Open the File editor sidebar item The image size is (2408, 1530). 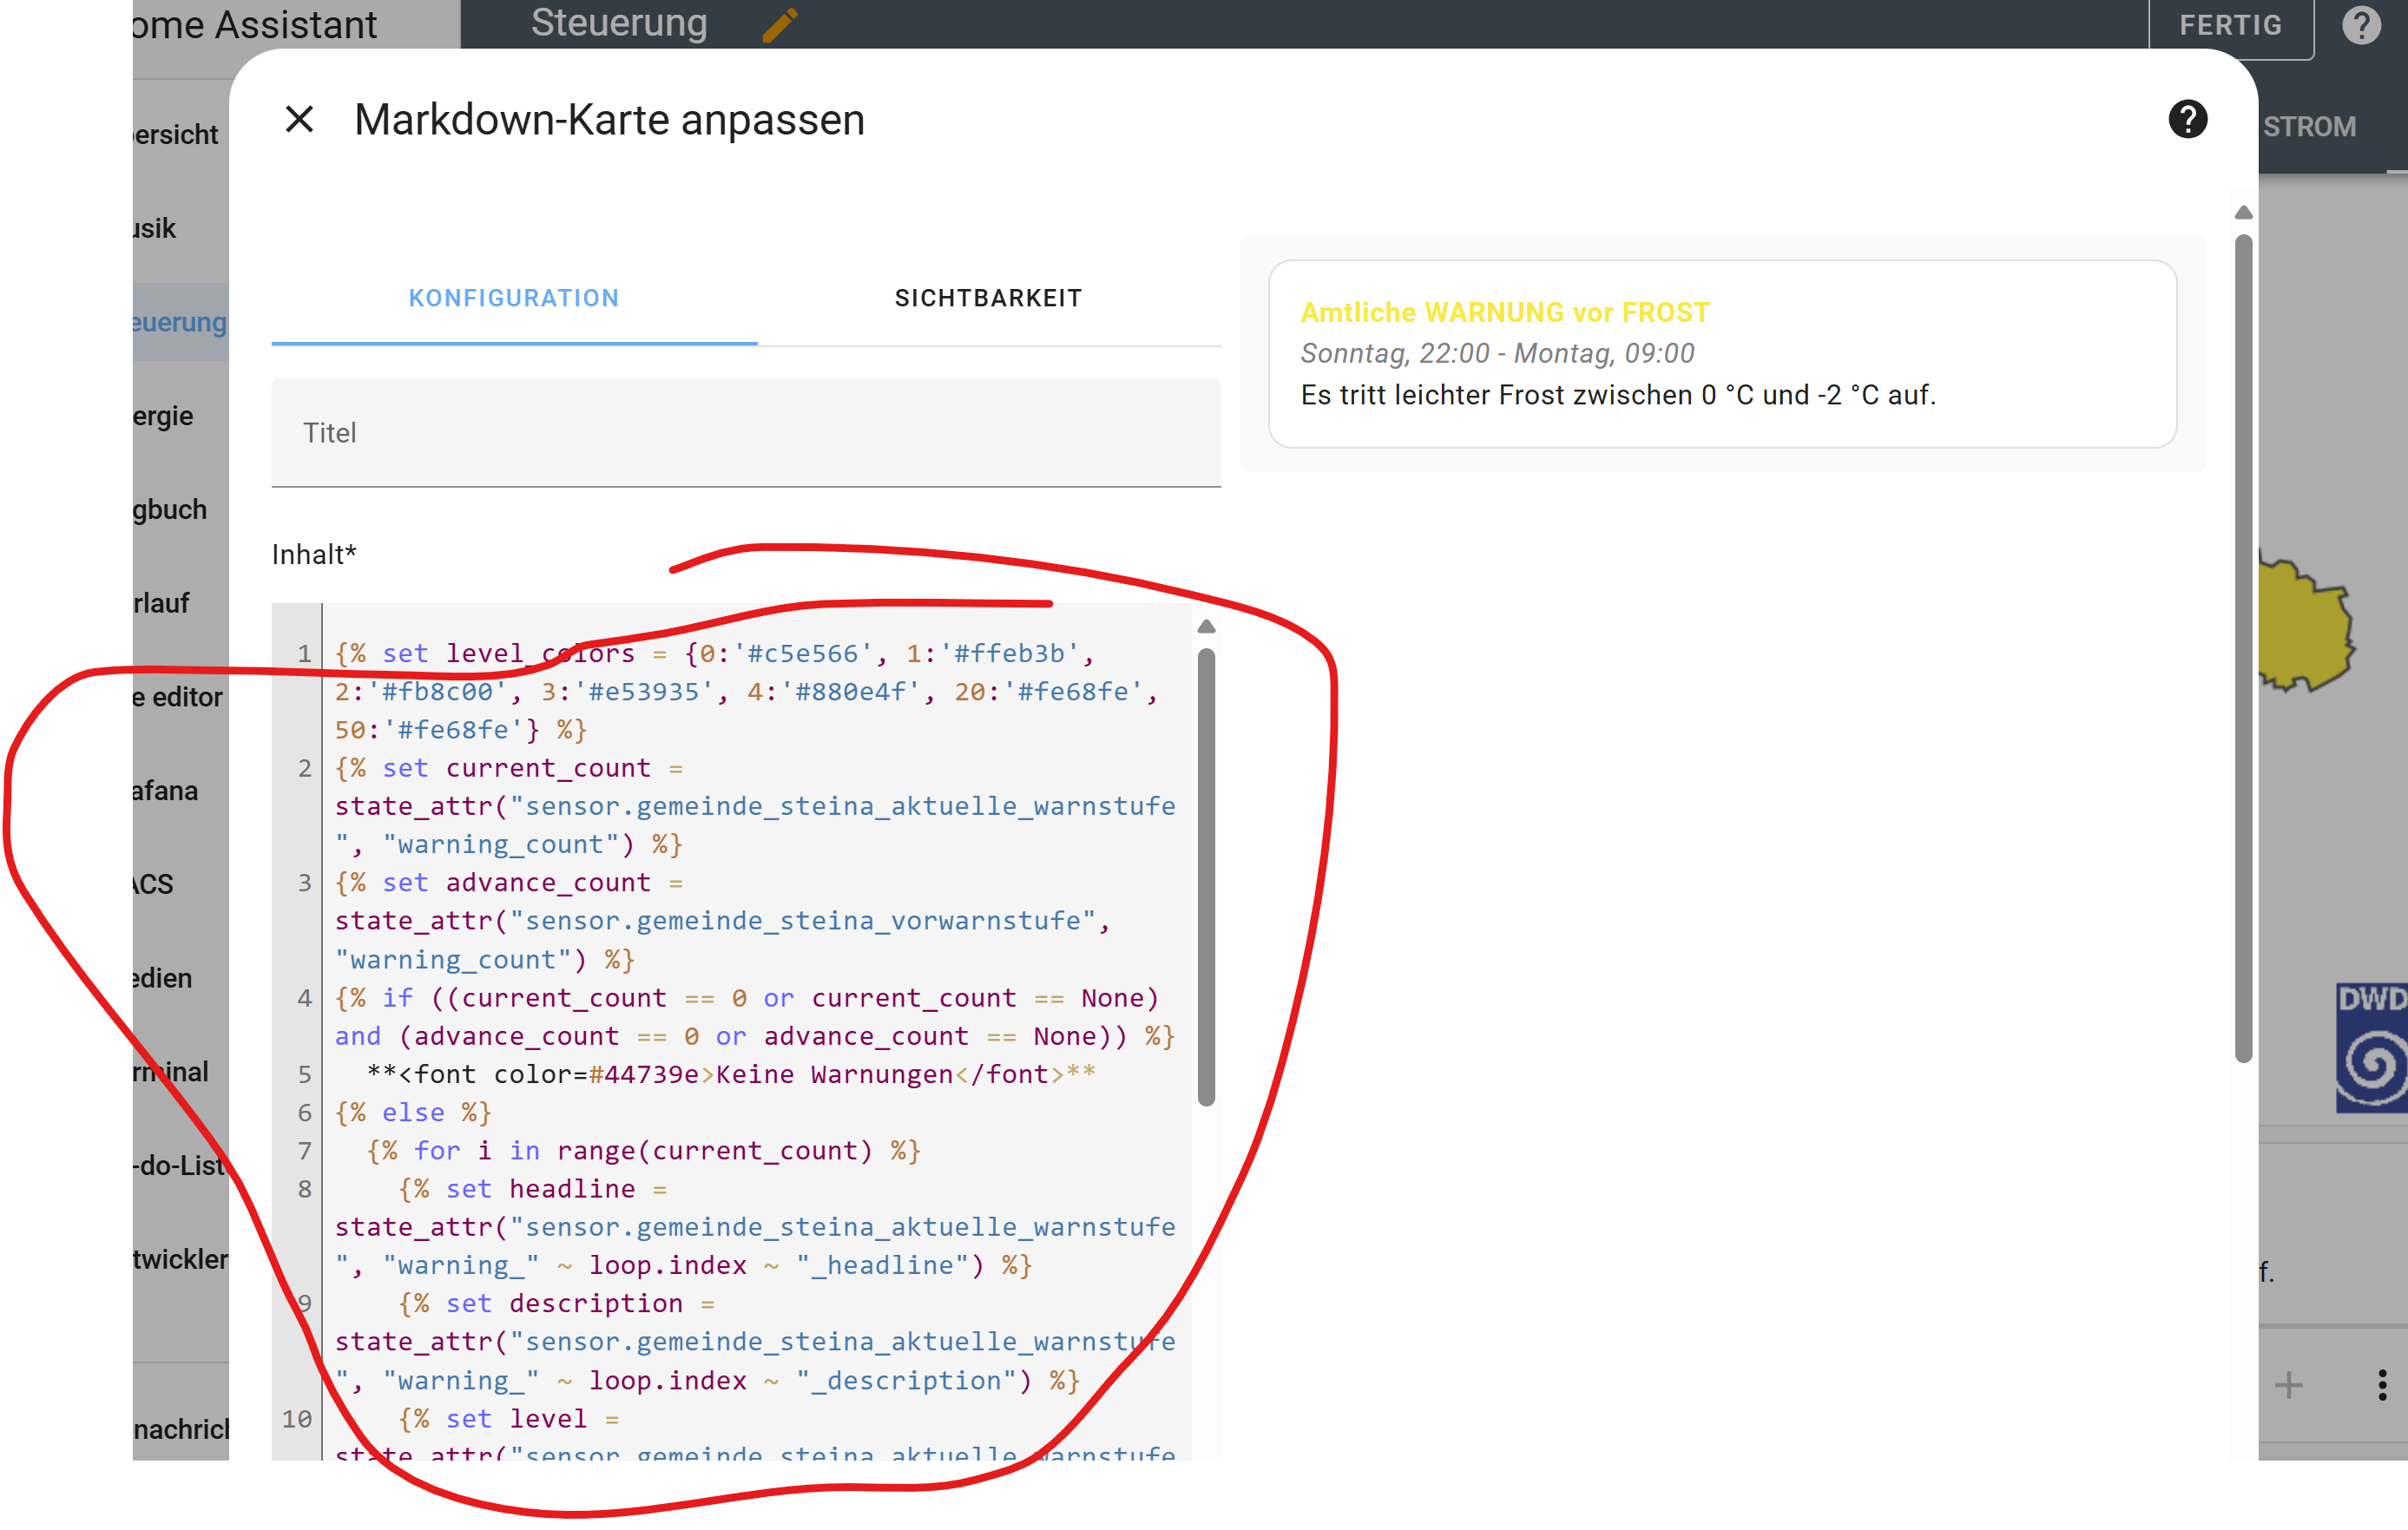pos(181,697)
